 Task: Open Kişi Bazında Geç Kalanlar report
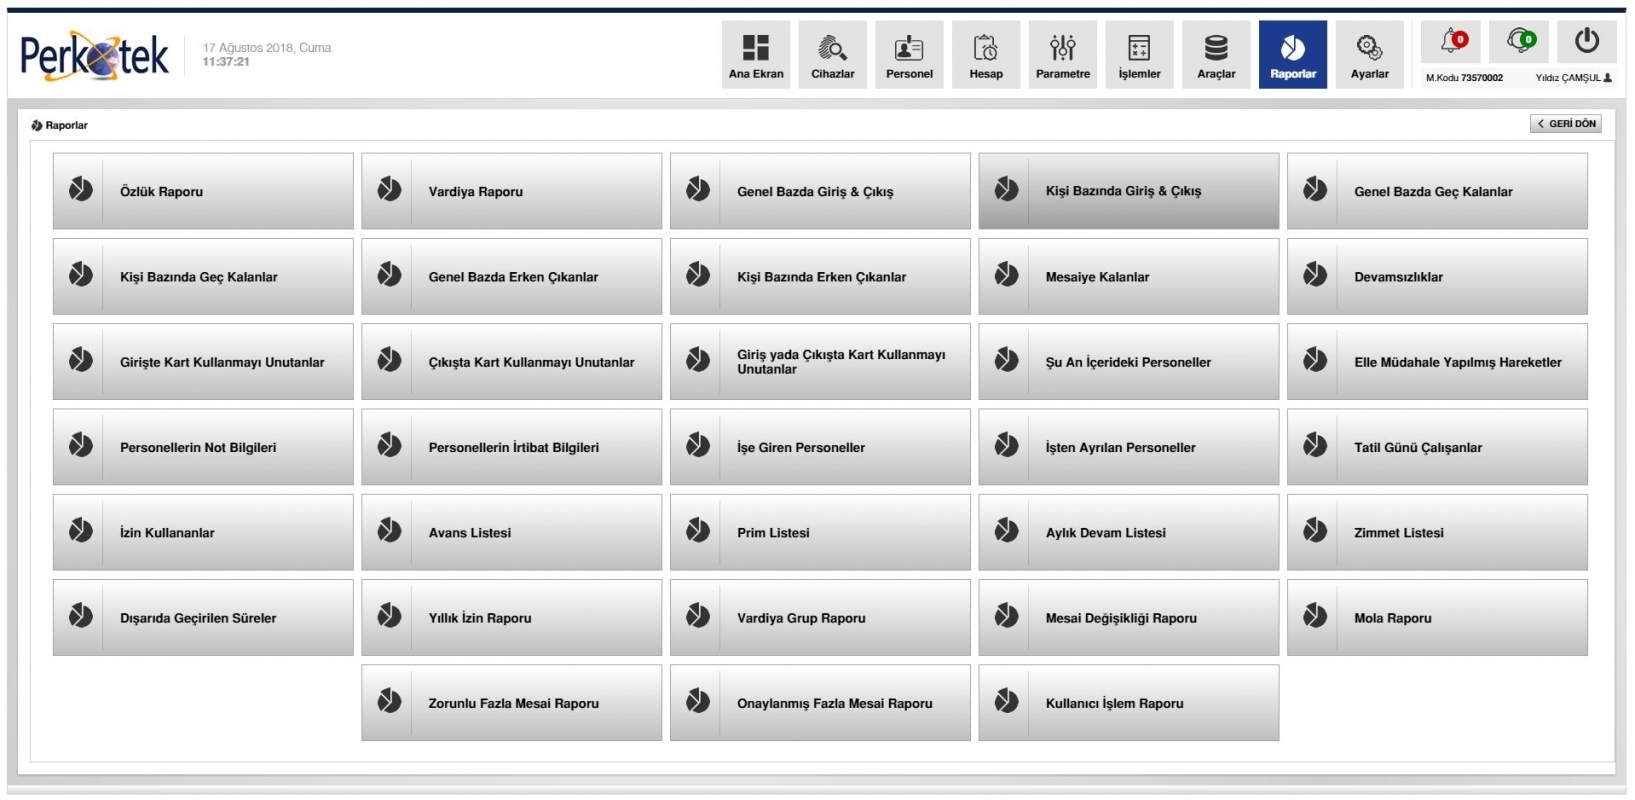(x=203, y=277)
